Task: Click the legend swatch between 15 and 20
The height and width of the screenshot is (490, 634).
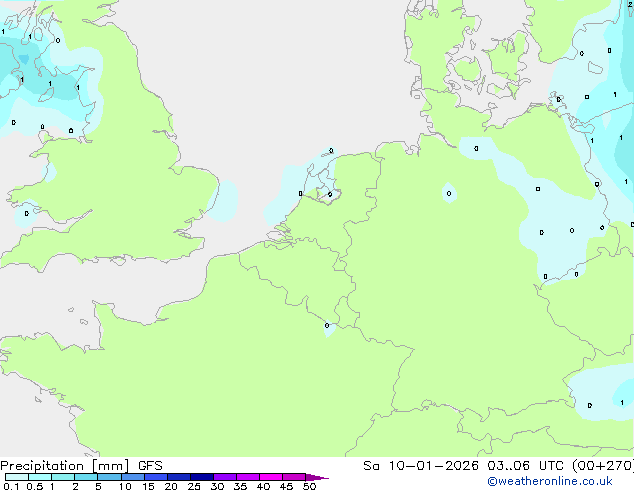Action: click(x=155, y=477)
